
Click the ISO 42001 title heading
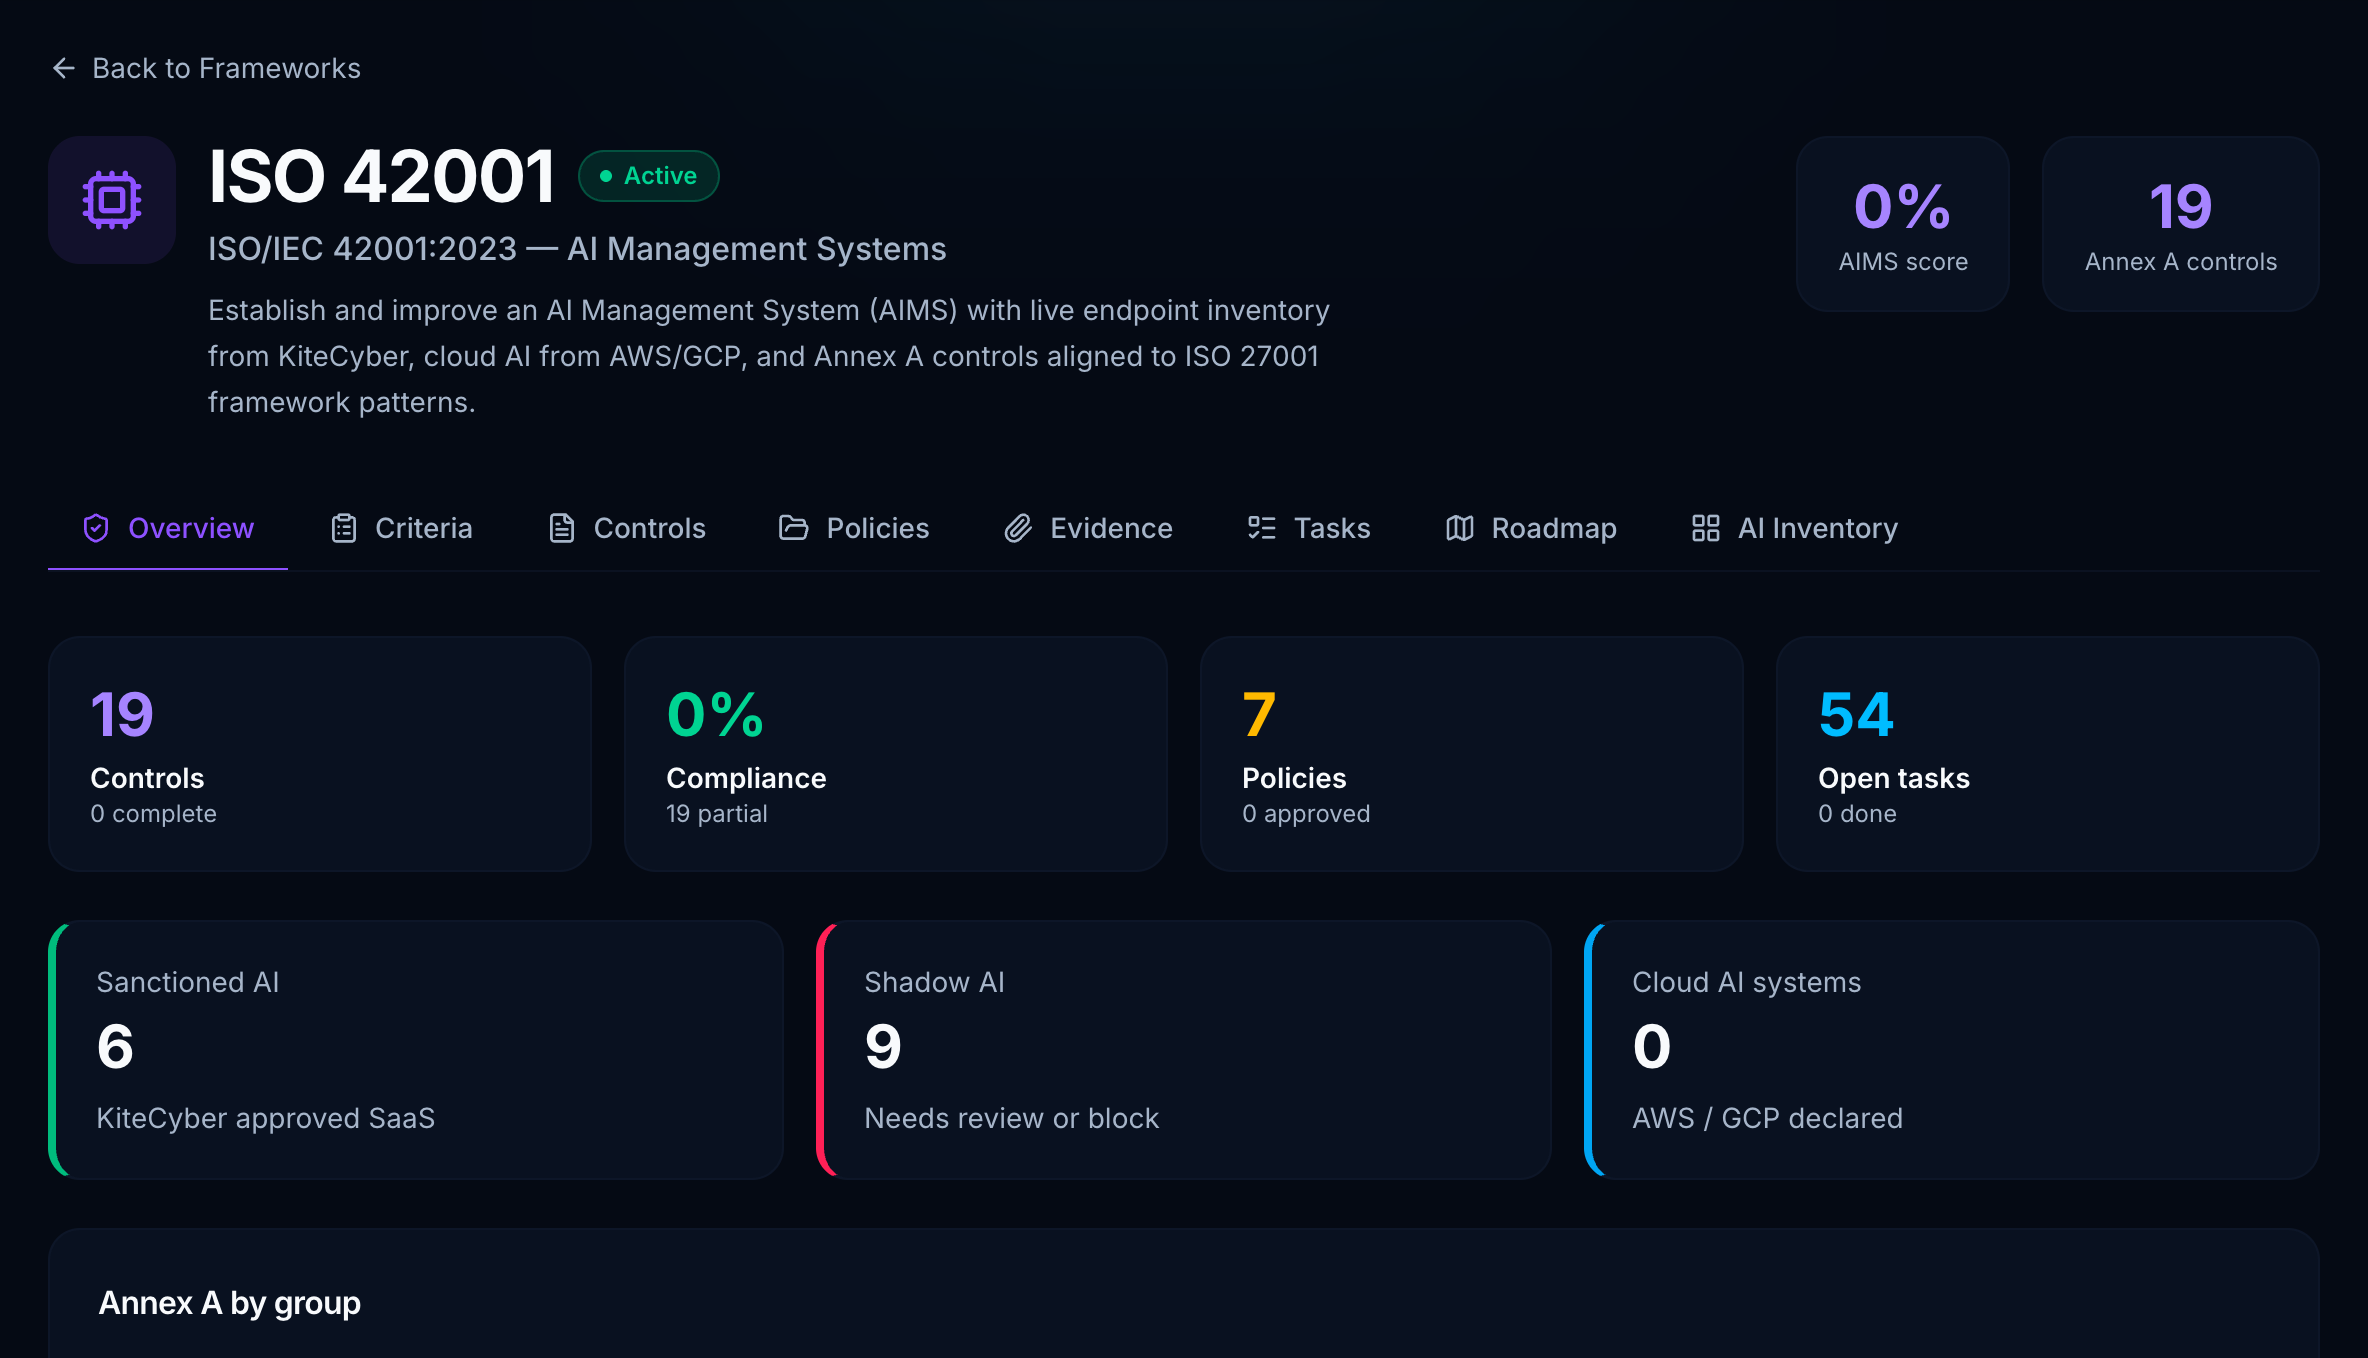(382, 176)
